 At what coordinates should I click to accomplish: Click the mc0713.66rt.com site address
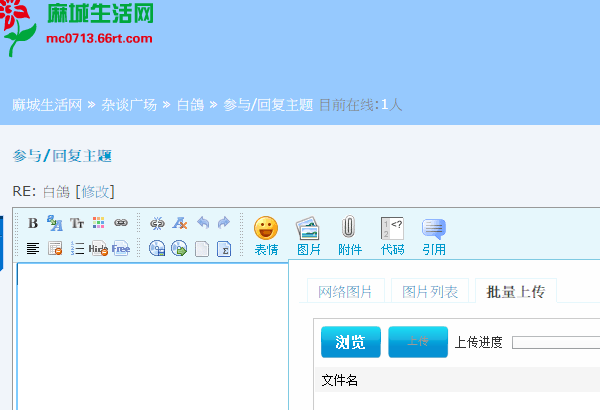99,38
